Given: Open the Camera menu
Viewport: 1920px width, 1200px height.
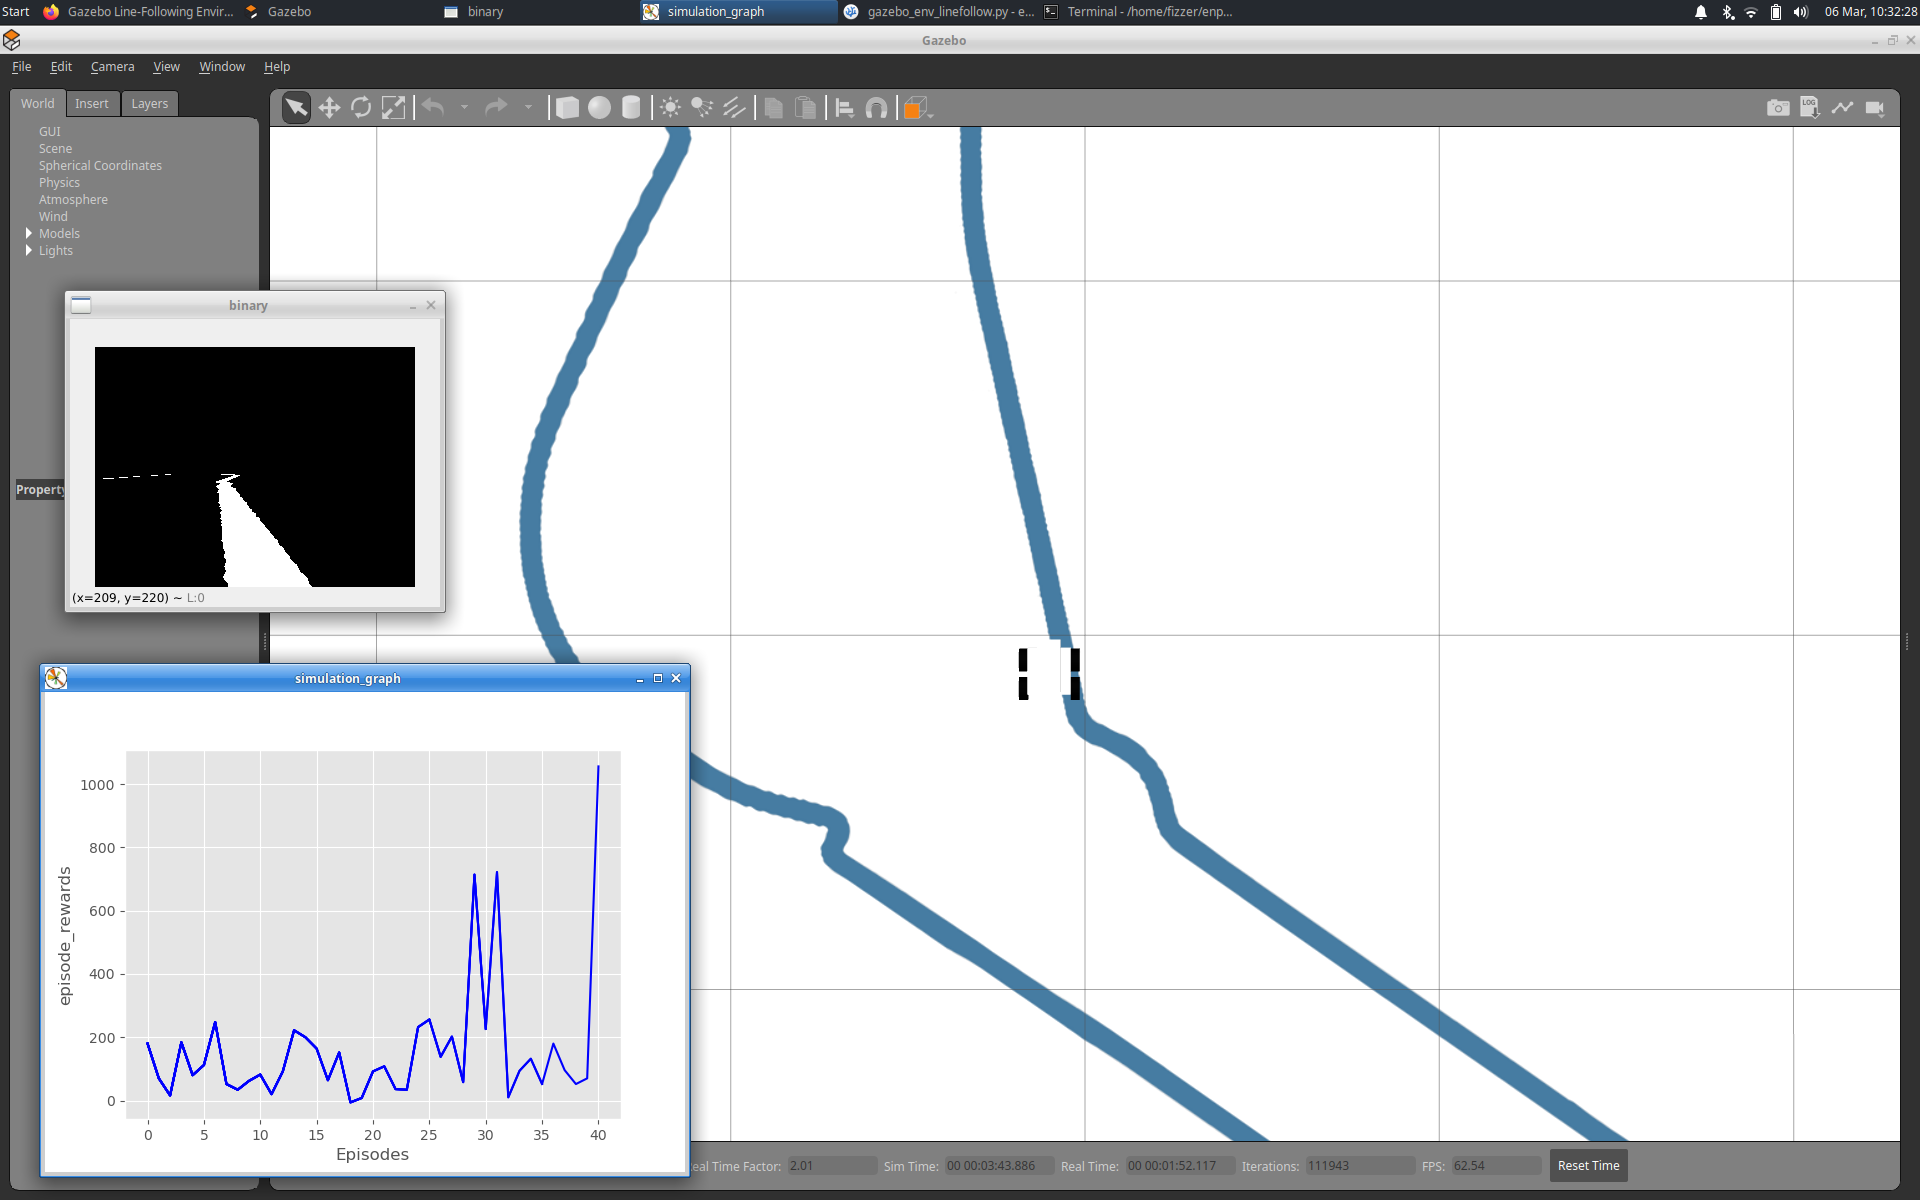Looking at the screenshot, I should (112, 67).
